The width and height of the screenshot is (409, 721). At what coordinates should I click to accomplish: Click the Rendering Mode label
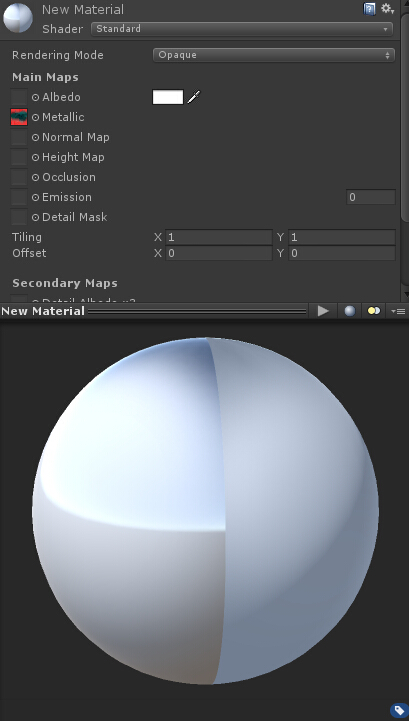click(x=58, y=55)
